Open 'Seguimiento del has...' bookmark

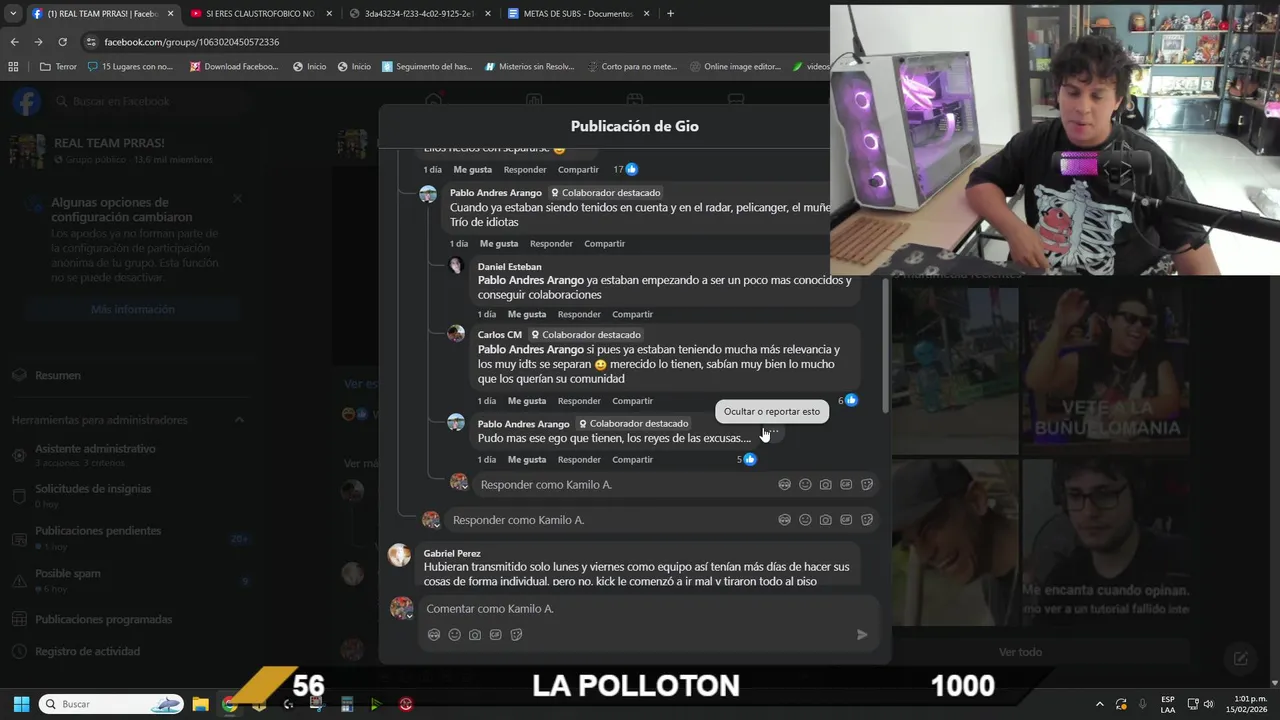coord(425,67)
